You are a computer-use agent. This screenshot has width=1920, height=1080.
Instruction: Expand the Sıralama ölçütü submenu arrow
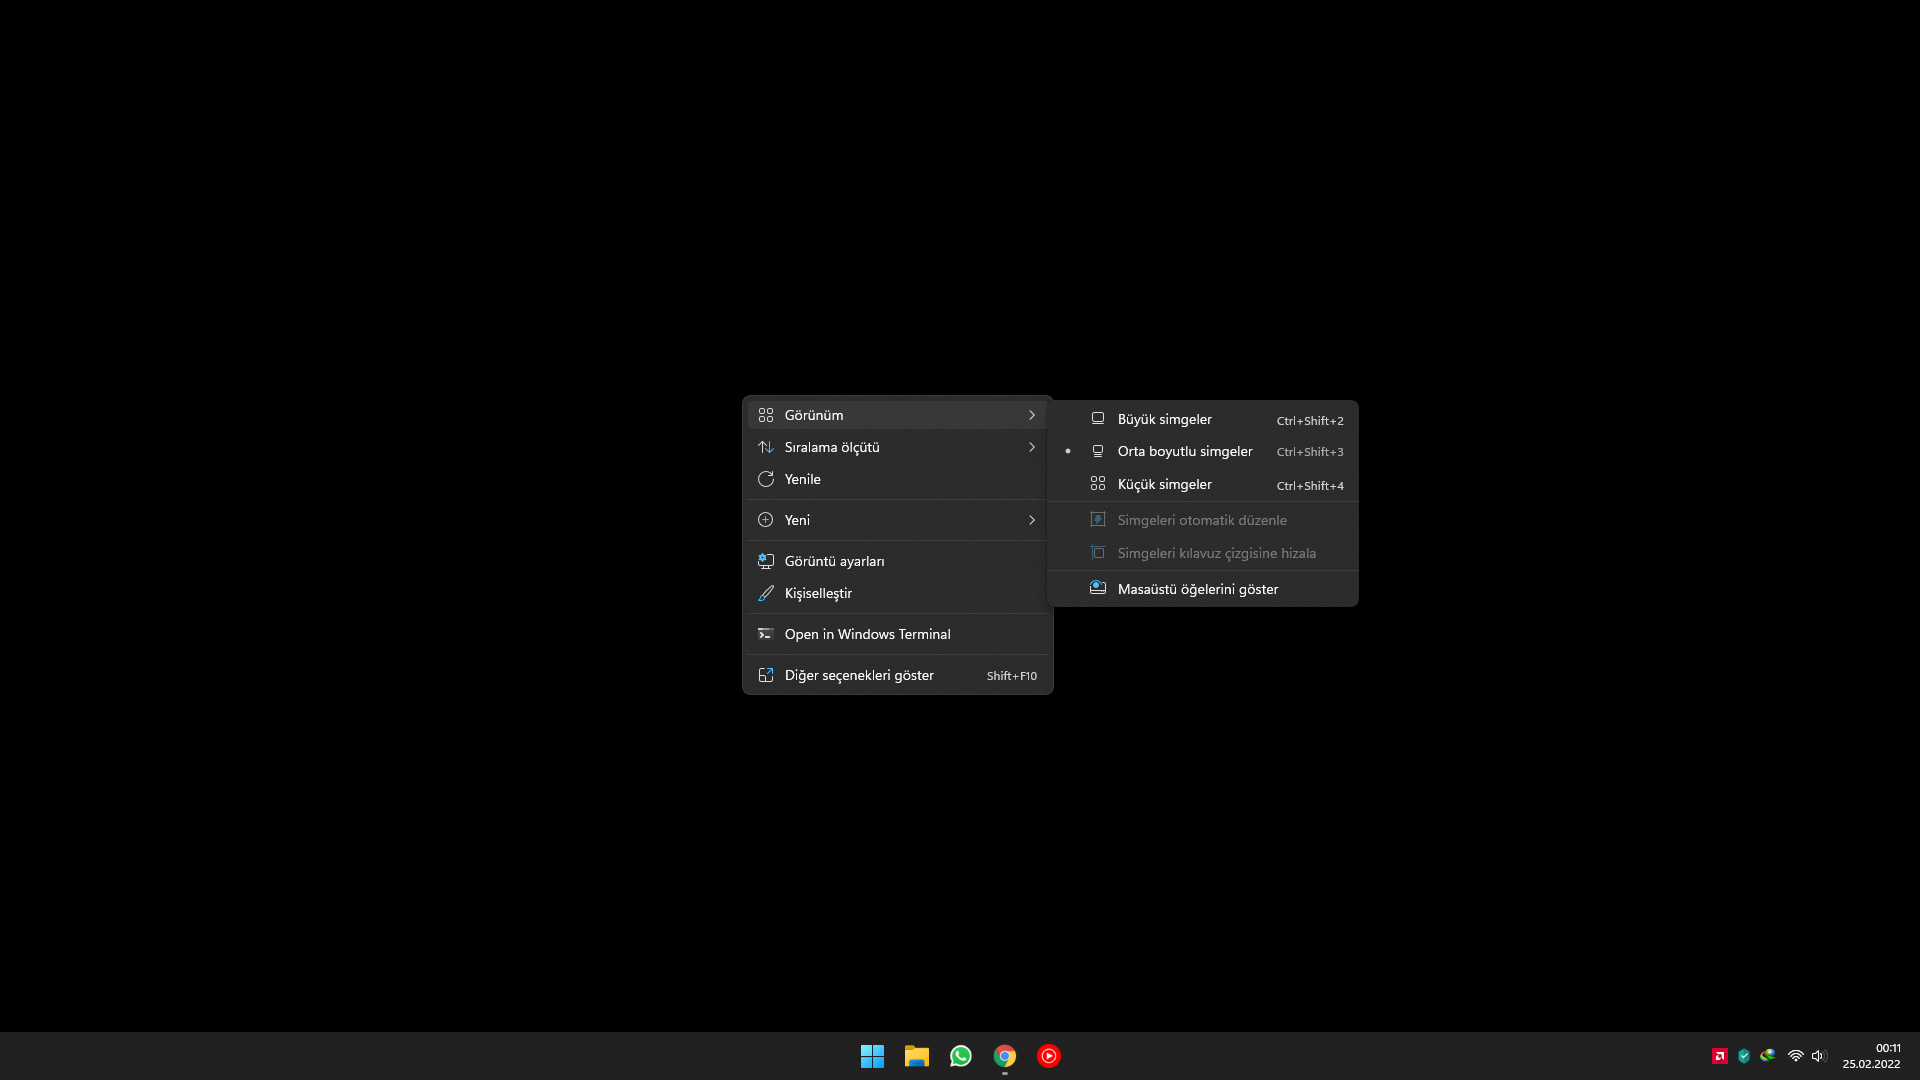1031,447
